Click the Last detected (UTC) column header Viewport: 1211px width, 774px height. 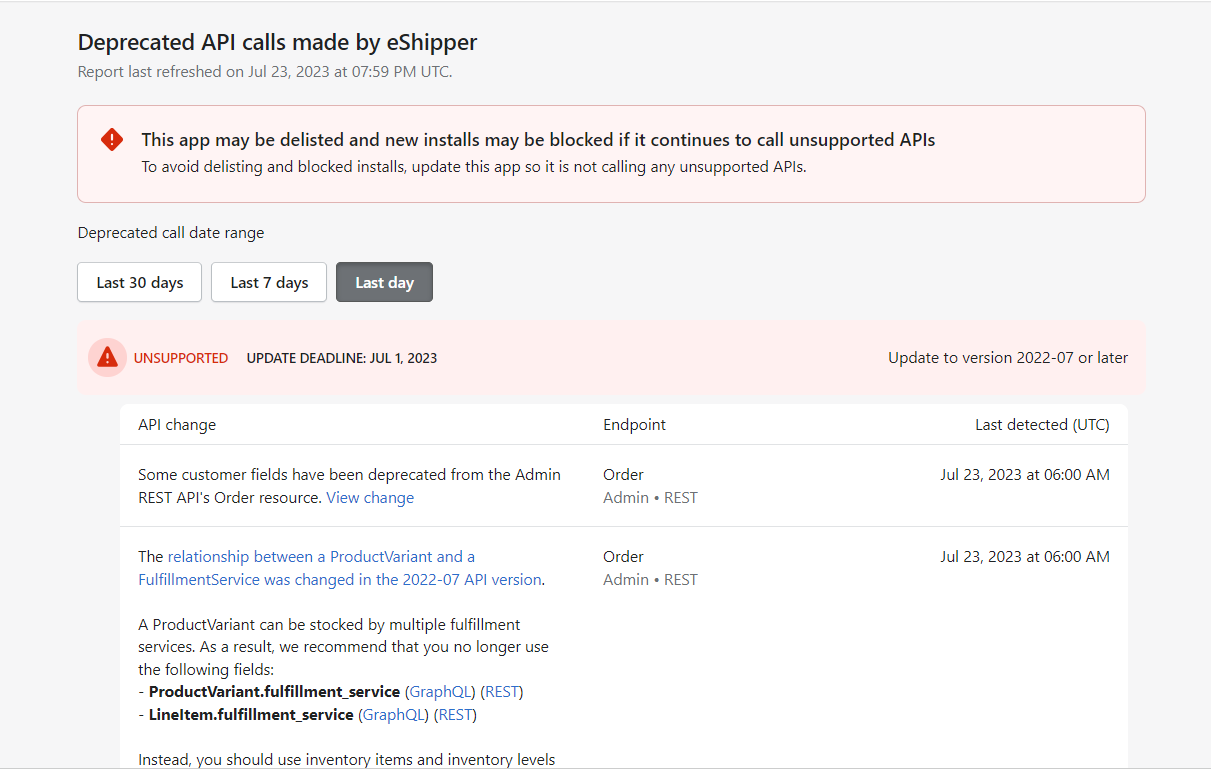[x=1042, y=424]
